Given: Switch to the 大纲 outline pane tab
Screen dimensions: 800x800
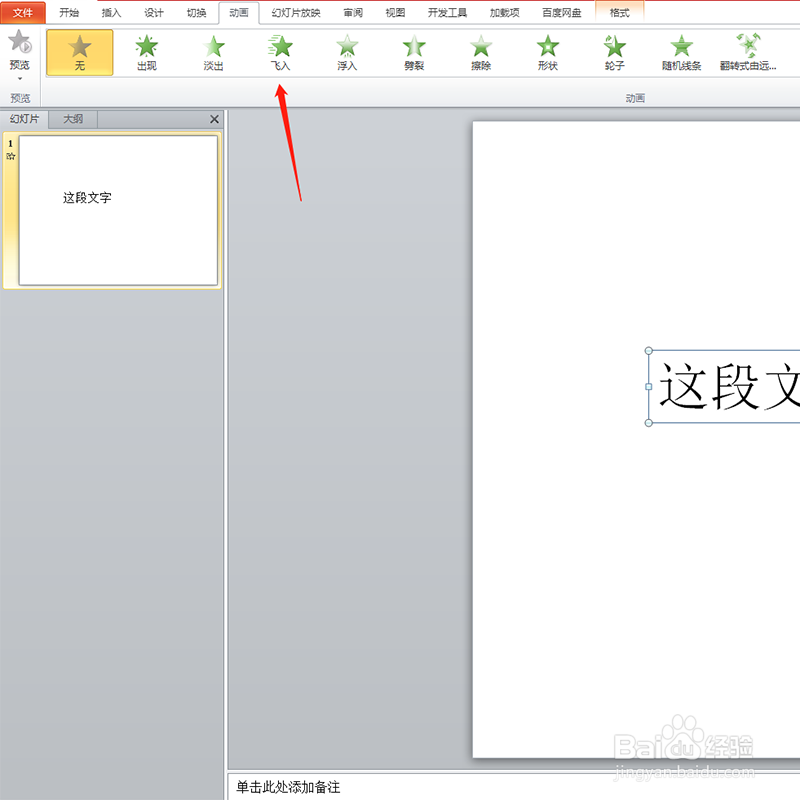Looking at the screenshot, I should tap(73, 119).
